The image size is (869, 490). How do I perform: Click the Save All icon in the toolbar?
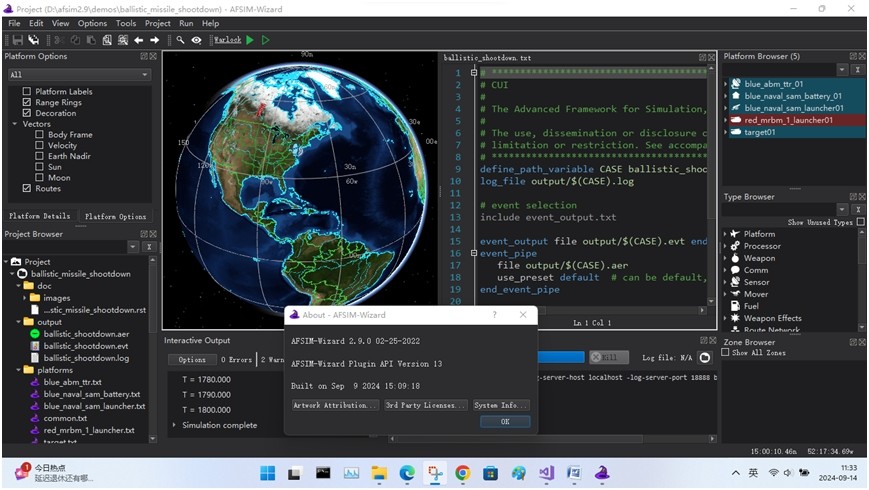tap(33, 40)
